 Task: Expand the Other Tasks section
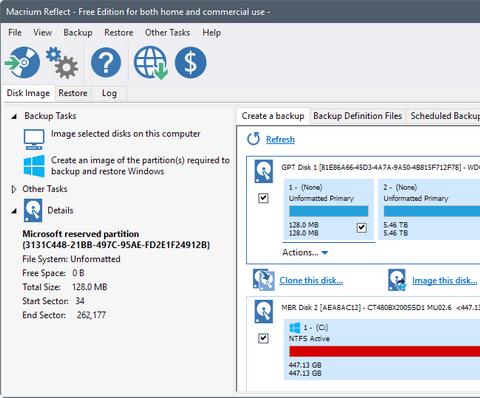[x=14, y=189]
